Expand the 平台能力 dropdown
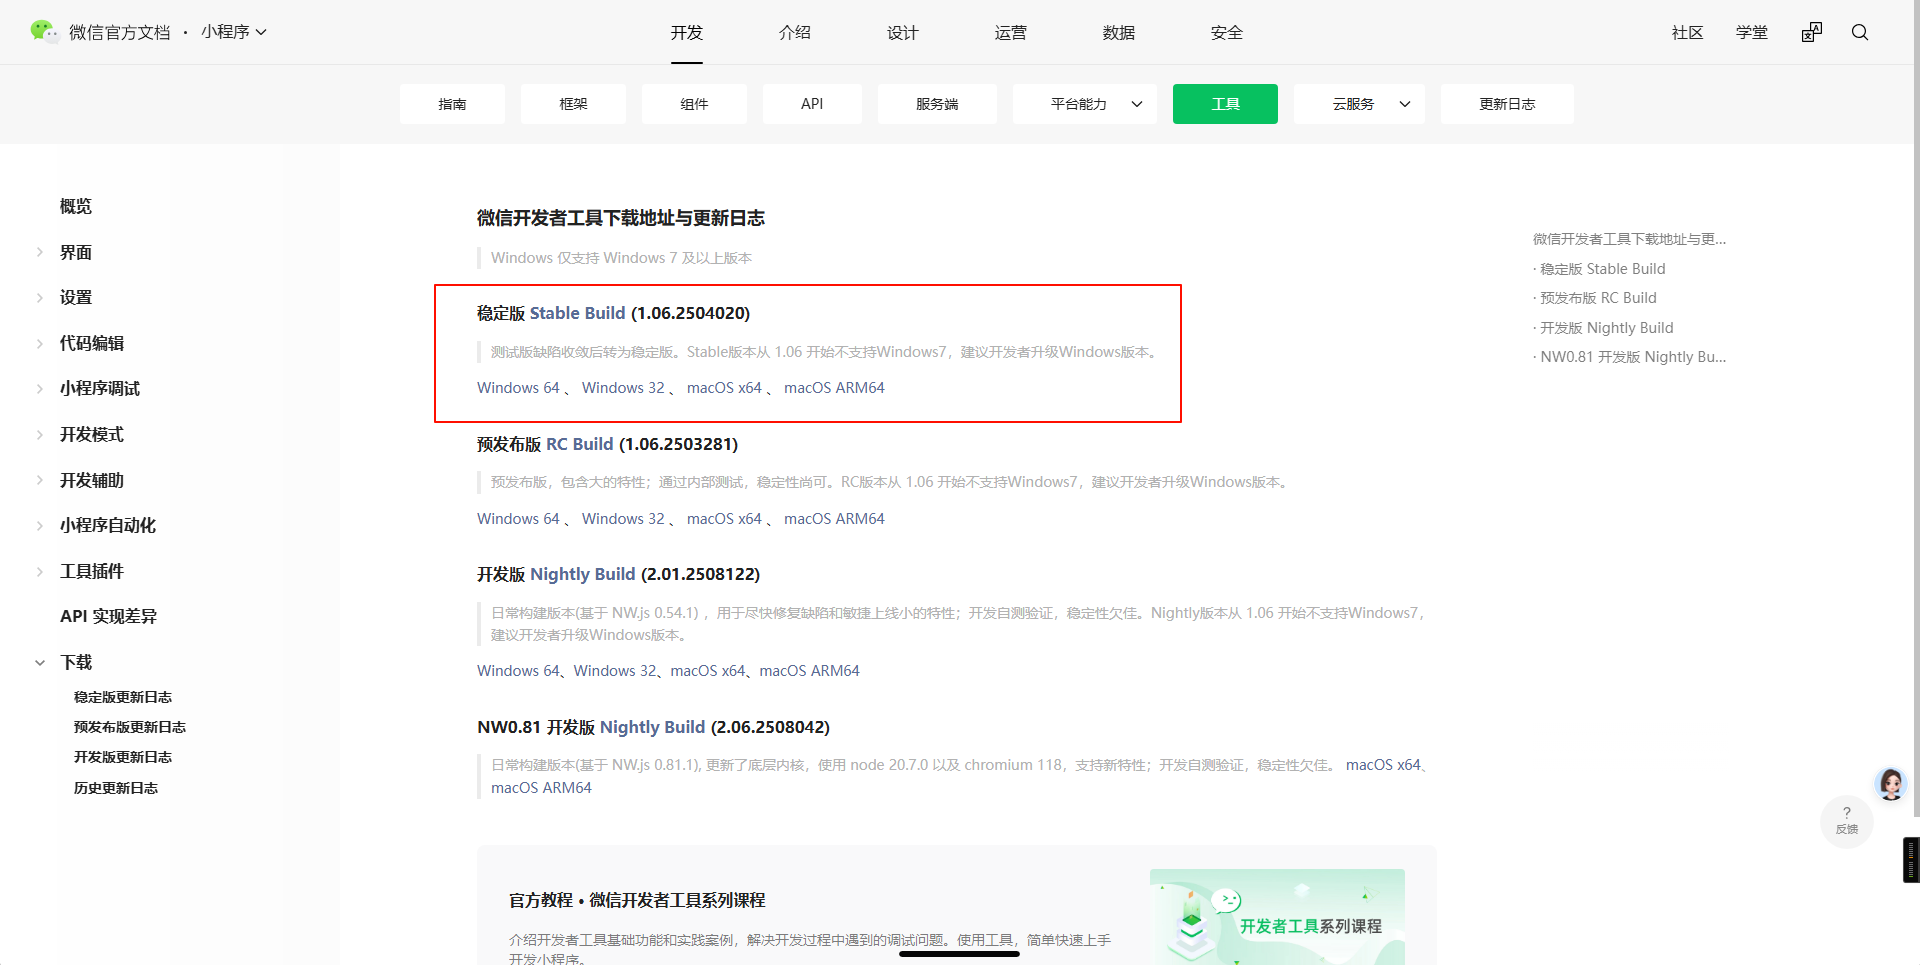The width and height of the screenshot is (1920, 965). 1084,104
